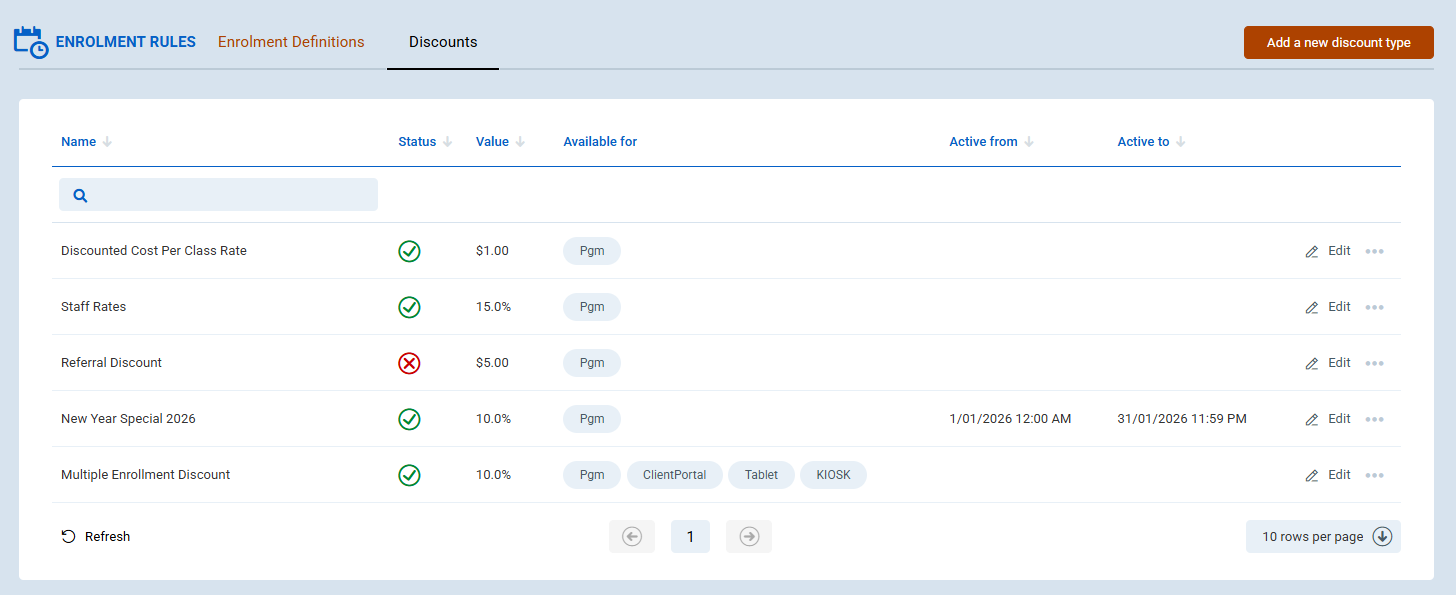This screenshot has height=595, width=1456.
Task: Sort by the Active from column
Action: tap(983, 142)
